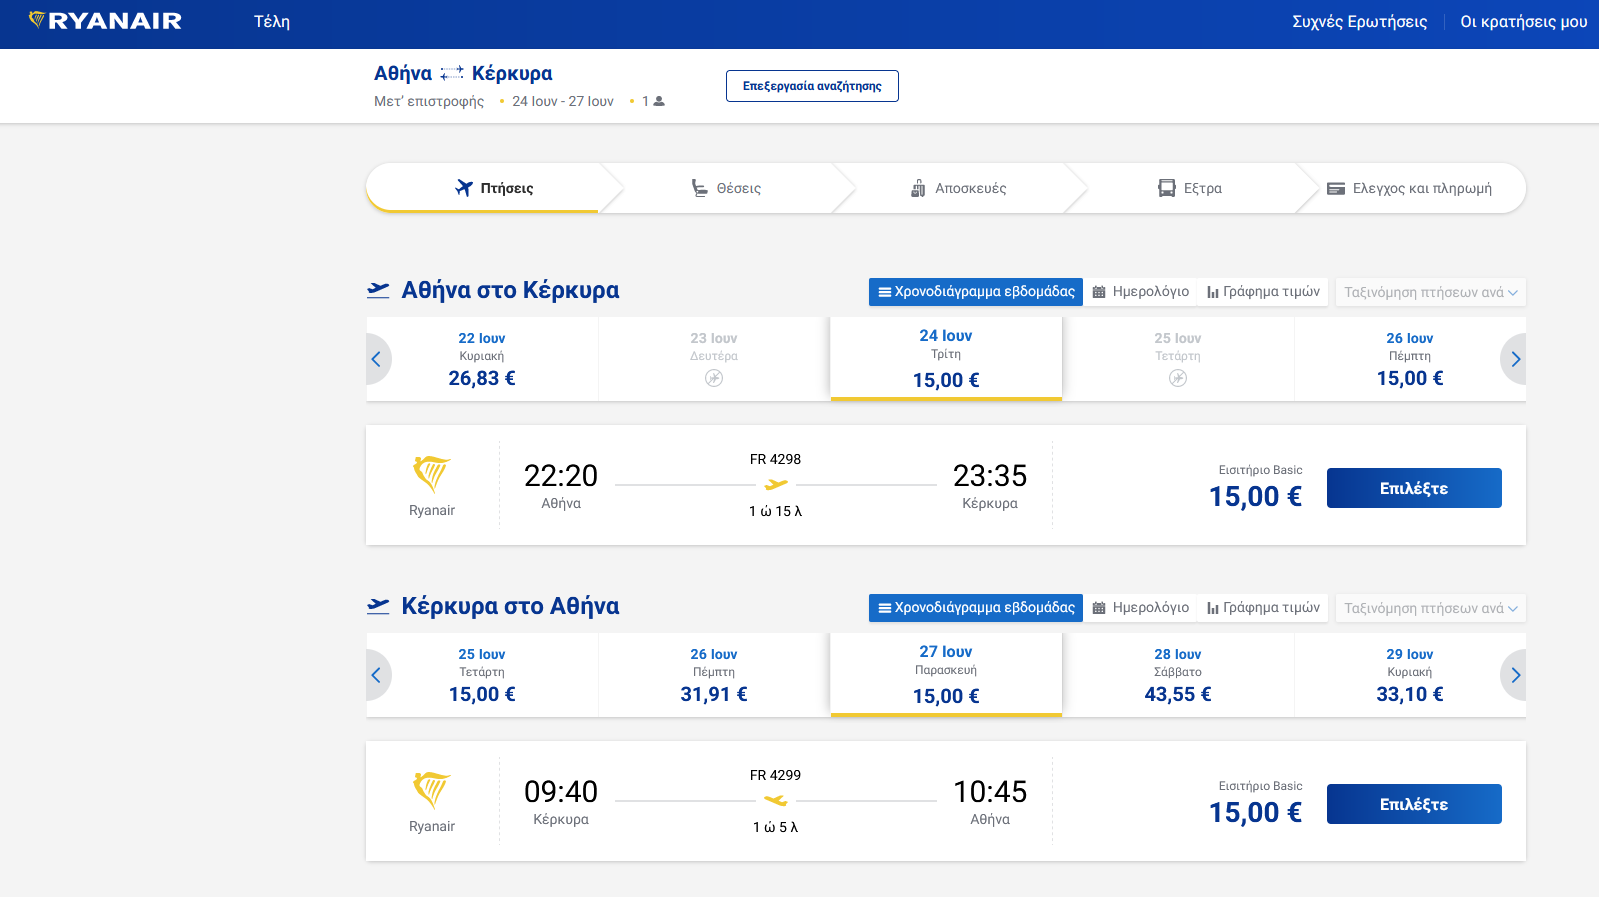Click the 10:45 arrival time
The height and width of the screenshot is (897, 1599).
990,791
